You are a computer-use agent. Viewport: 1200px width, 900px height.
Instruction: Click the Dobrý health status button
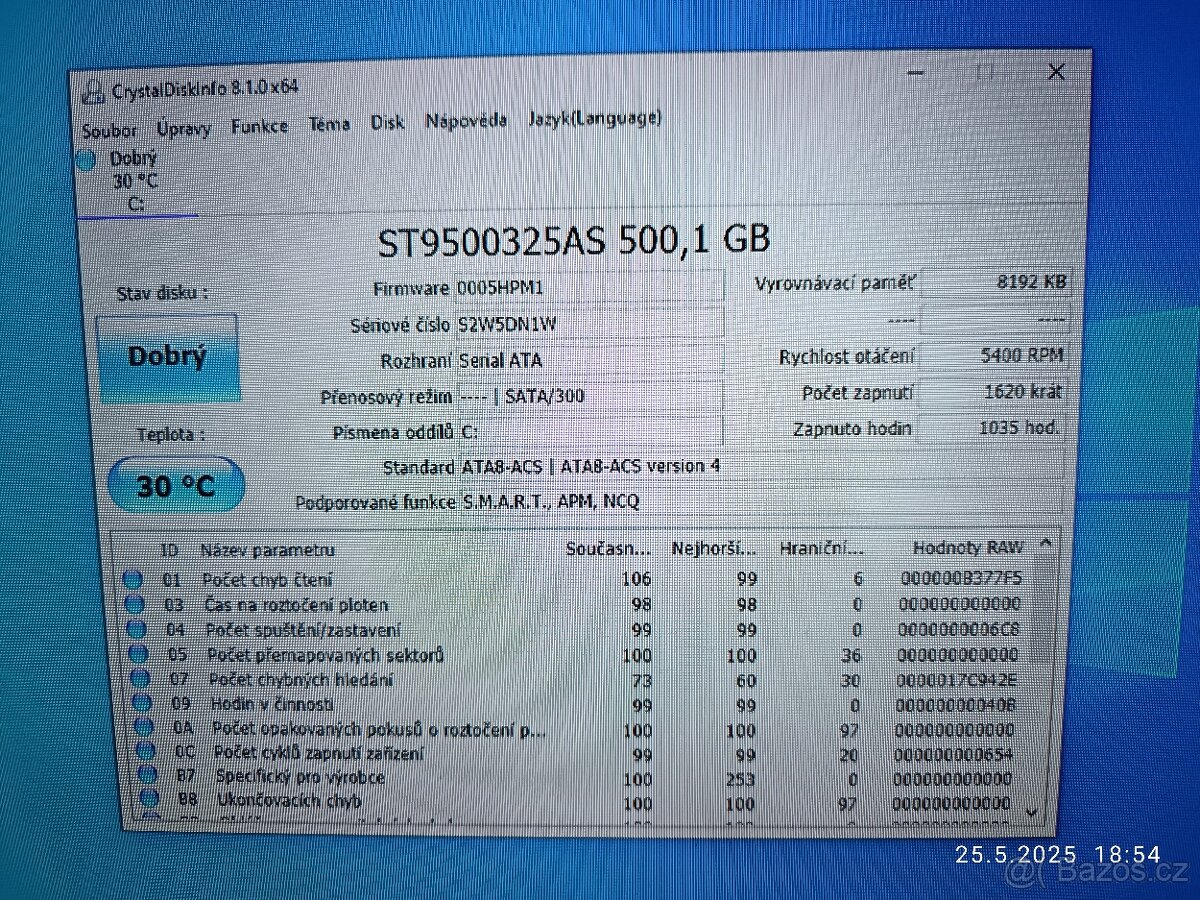[168, 358]
